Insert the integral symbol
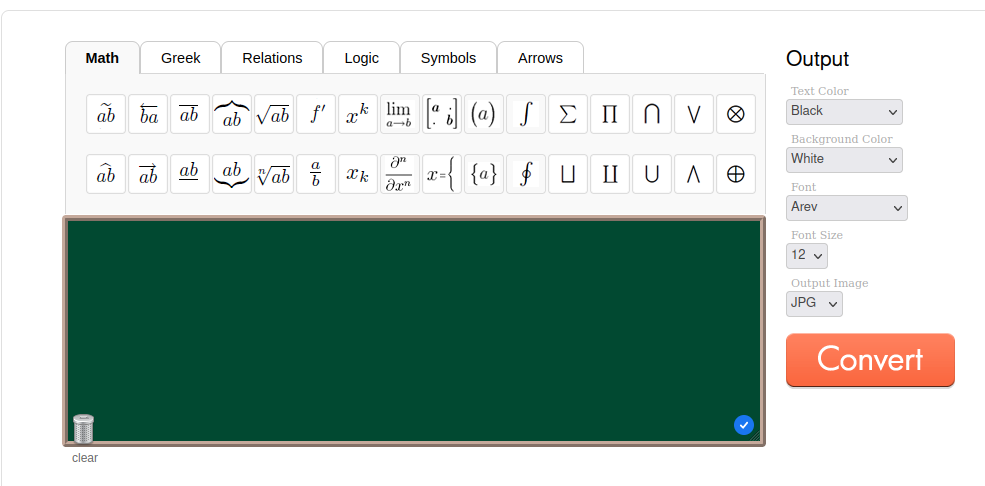This screenshot has width=985, height=486. (x=526, y=114)
